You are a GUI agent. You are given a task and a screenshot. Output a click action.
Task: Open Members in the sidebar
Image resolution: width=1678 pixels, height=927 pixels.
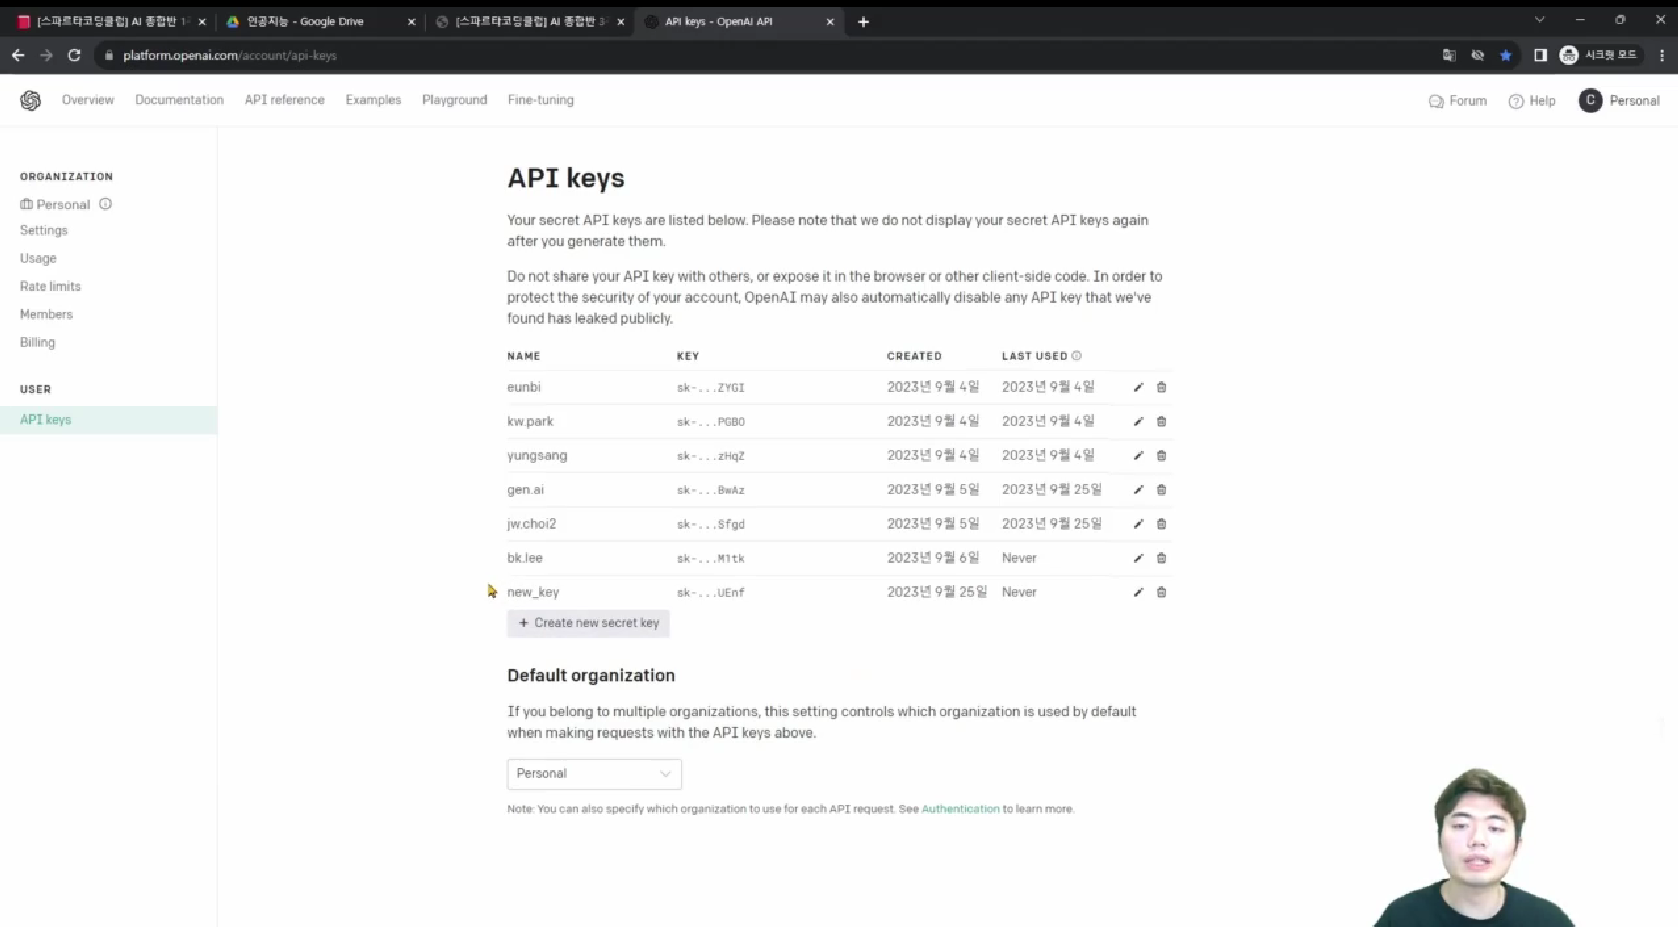pos(46,314)
